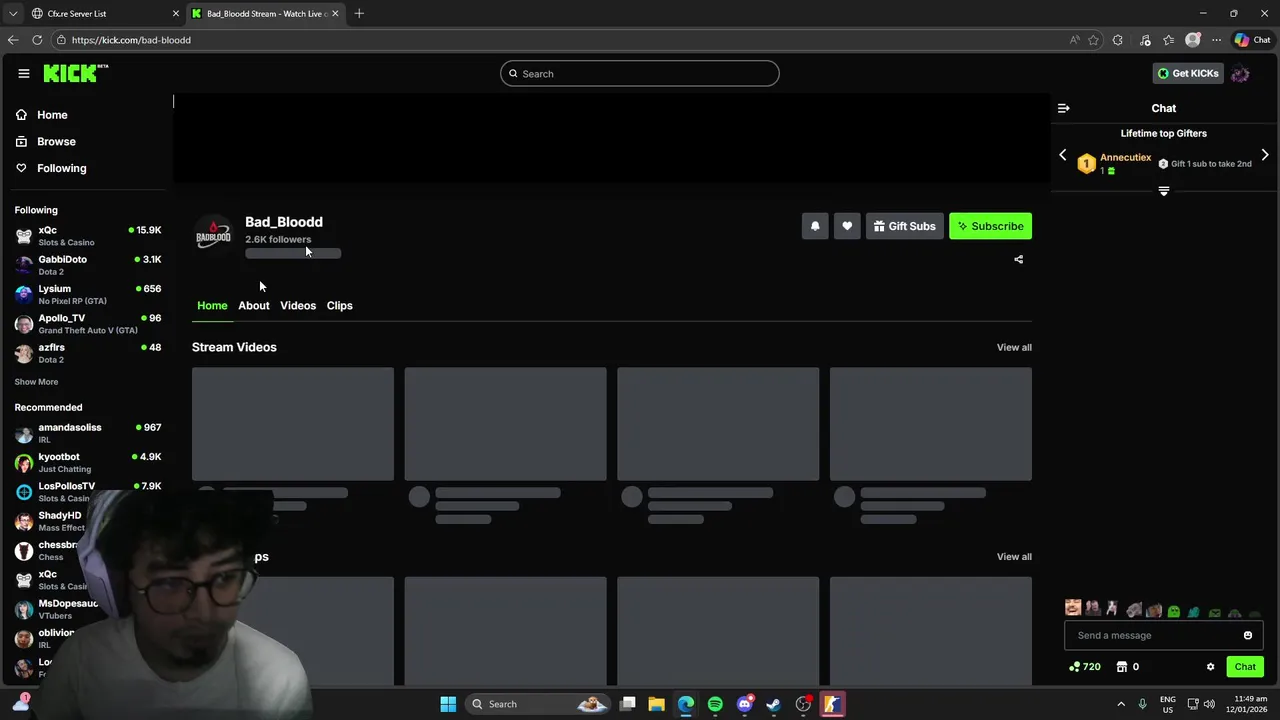This screenshot has height=720, width=1280.
Task: Open the Edge extensions icon
Action: (x=1118, y=40)
